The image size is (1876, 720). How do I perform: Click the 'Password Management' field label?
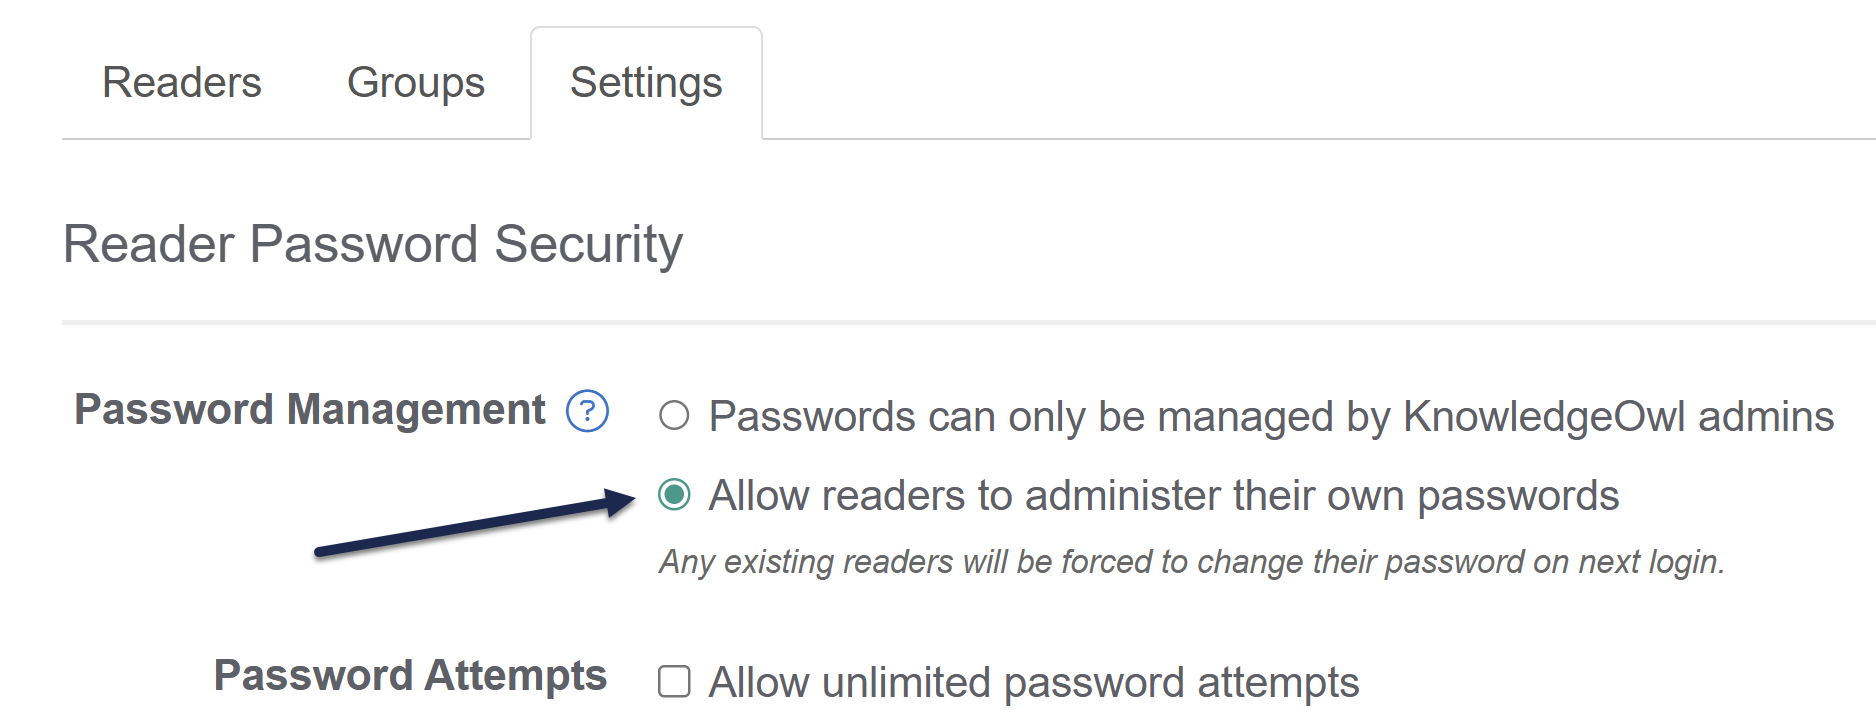pos(310,410)
